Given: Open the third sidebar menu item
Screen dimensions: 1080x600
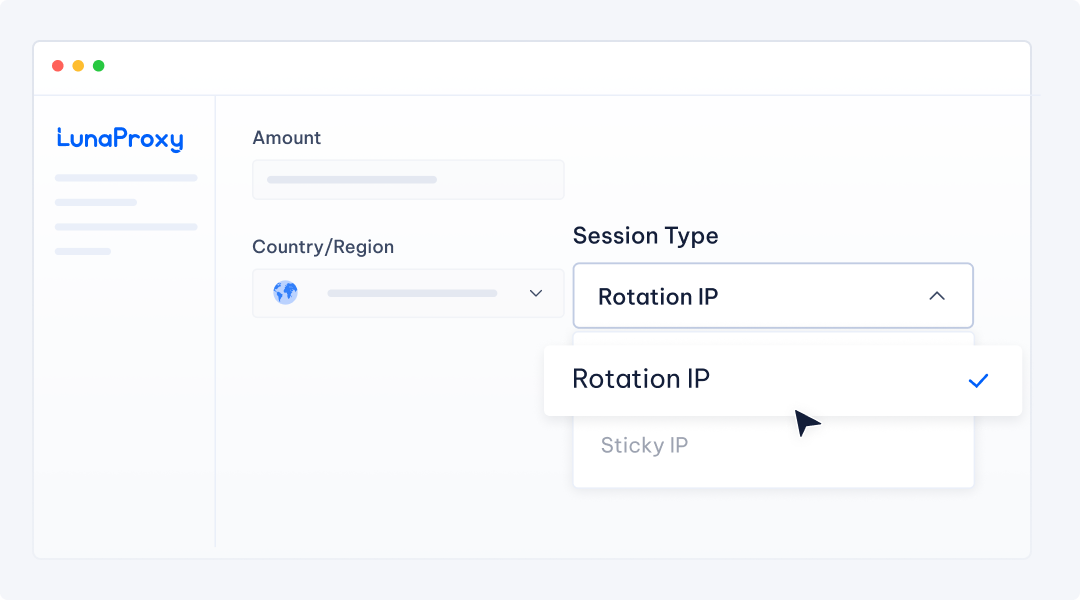Looking at the screenshot, I should click(x=126, y=227).
